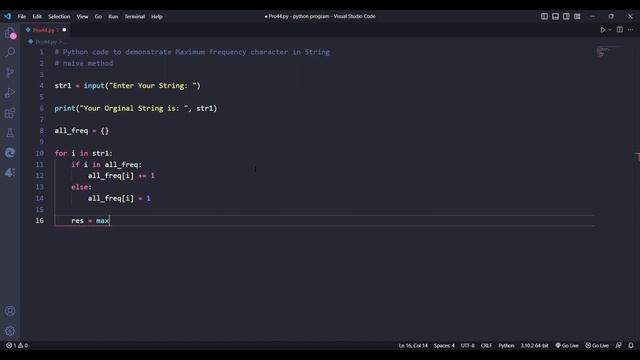Open the Accounts menu
The image size is (640, 360).
coord(10,311)
